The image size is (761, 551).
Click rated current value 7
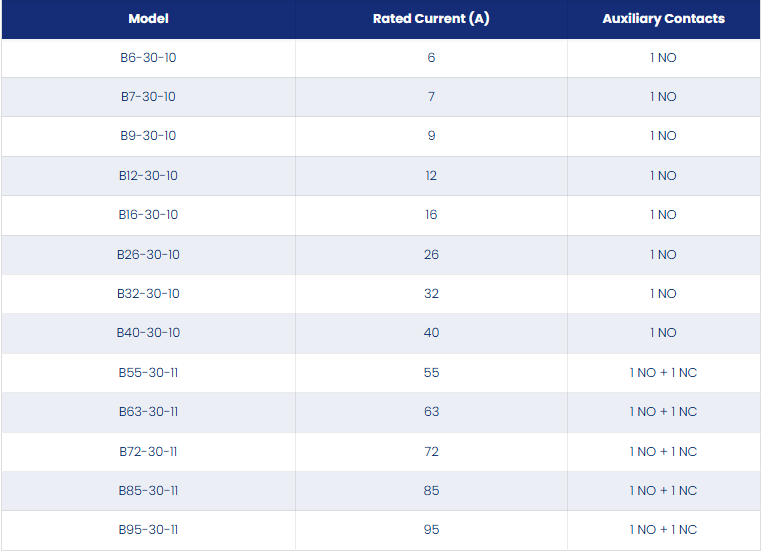[431, 97]
